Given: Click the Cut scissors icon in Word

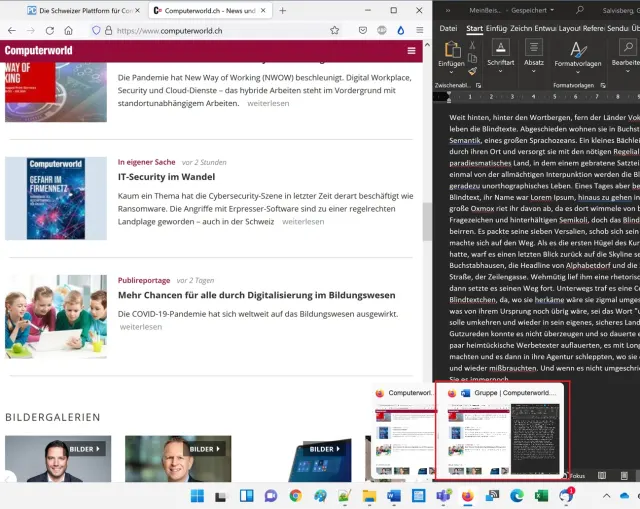Looking at the screenshot, I should [x=470, y=46].
